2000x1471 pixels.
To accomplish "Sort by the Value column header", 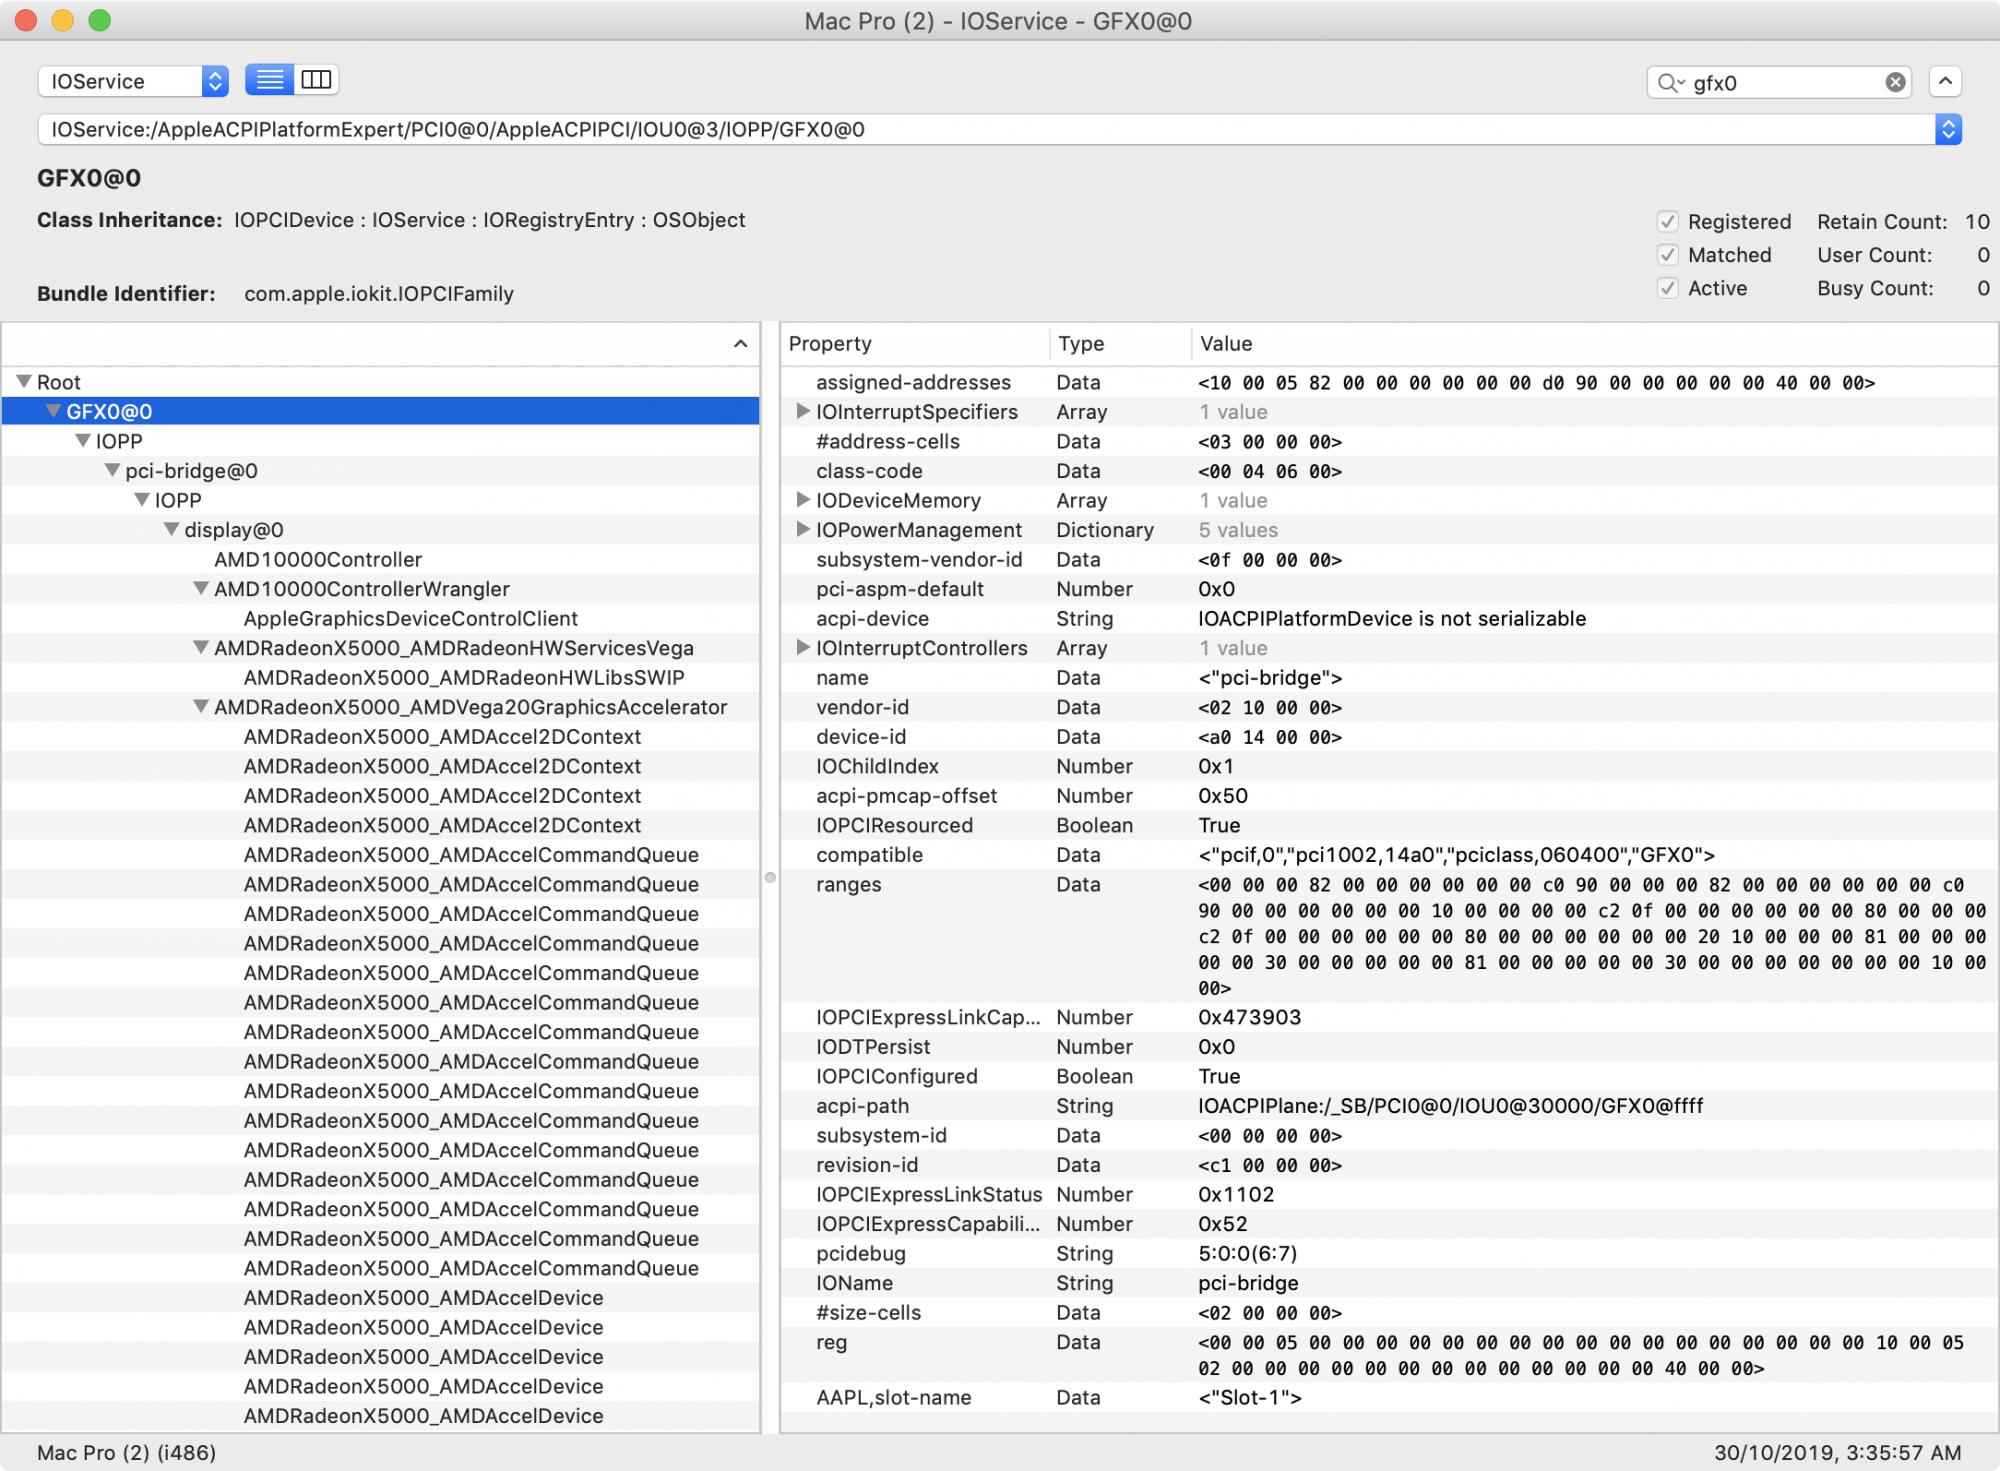I will [1594, 344].
